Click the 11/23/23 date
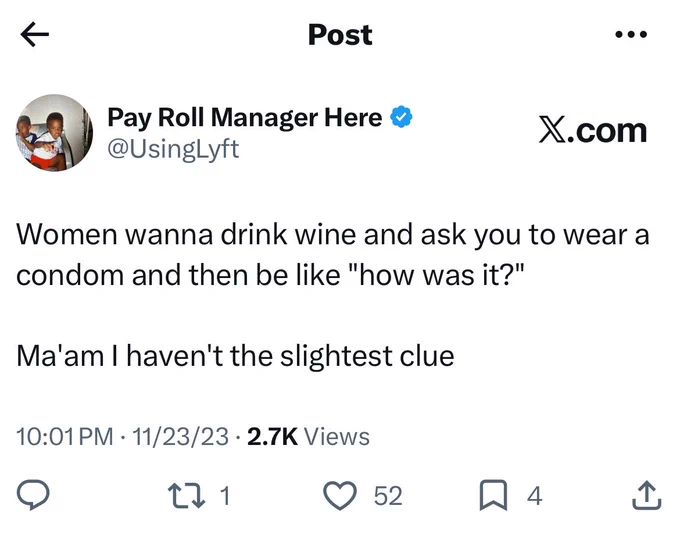The image size is (680, 552). click(x=180, y=436)
